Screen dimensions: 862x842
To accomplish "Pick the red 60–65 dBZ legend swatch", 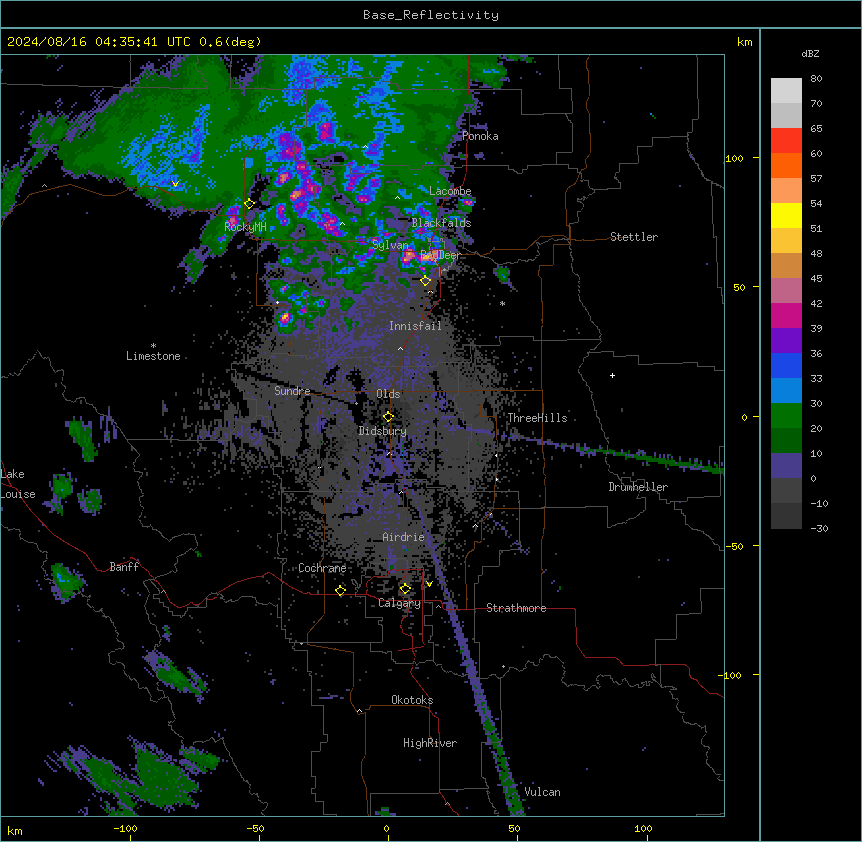I will click(x=786, y=141).
